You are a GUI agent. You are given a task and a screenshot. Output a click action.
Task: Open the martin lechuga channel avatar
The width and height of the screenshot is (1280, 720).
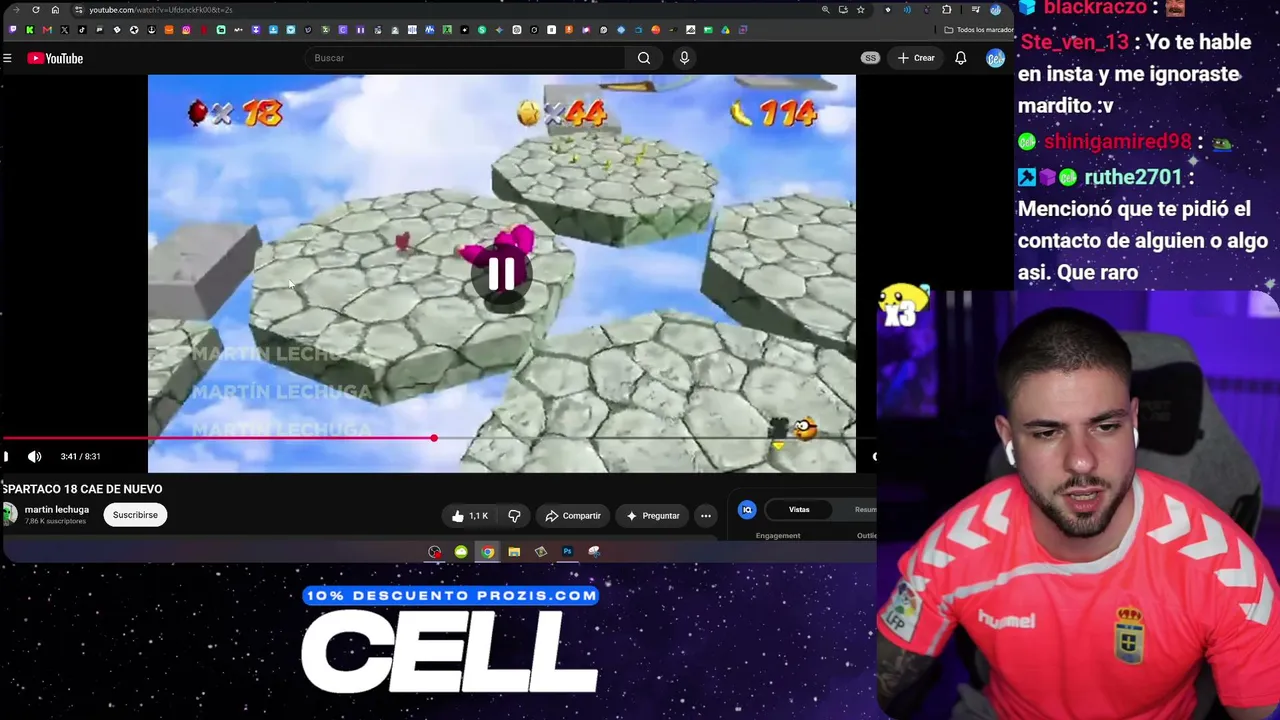click(9, 515)
